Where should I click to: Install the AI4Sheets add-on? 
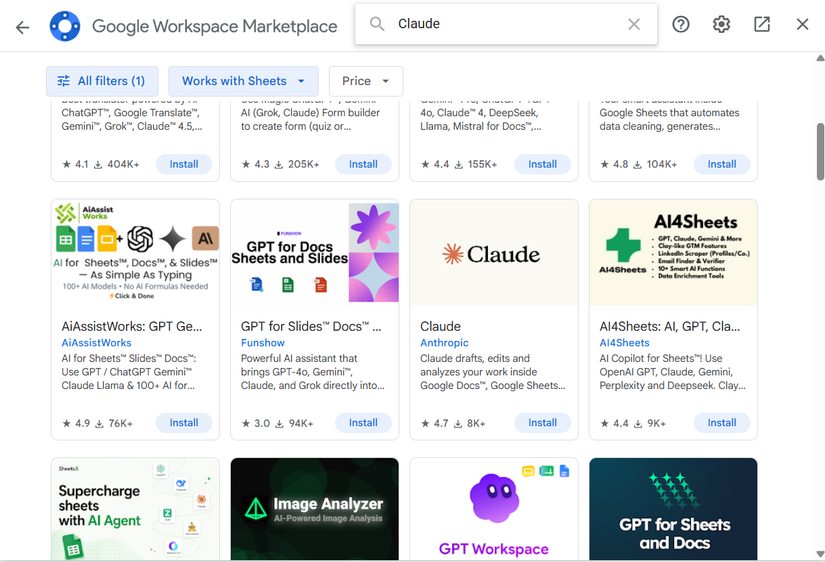[x=722, y=423]
